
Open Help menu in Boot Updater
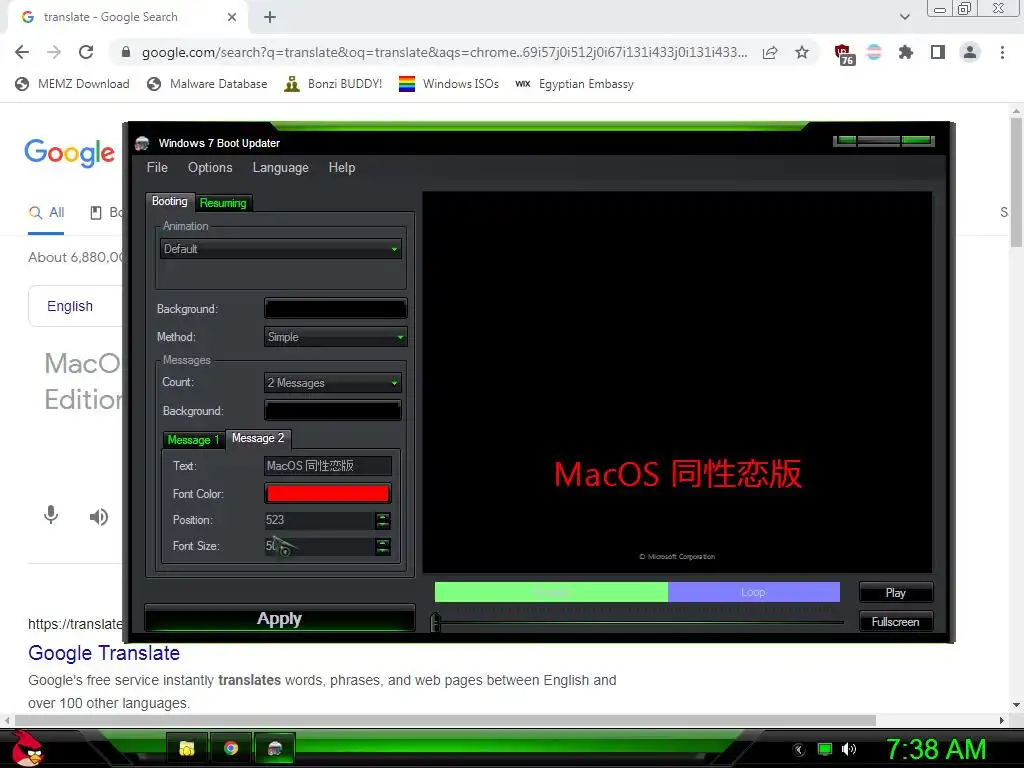tap(342, 168)
